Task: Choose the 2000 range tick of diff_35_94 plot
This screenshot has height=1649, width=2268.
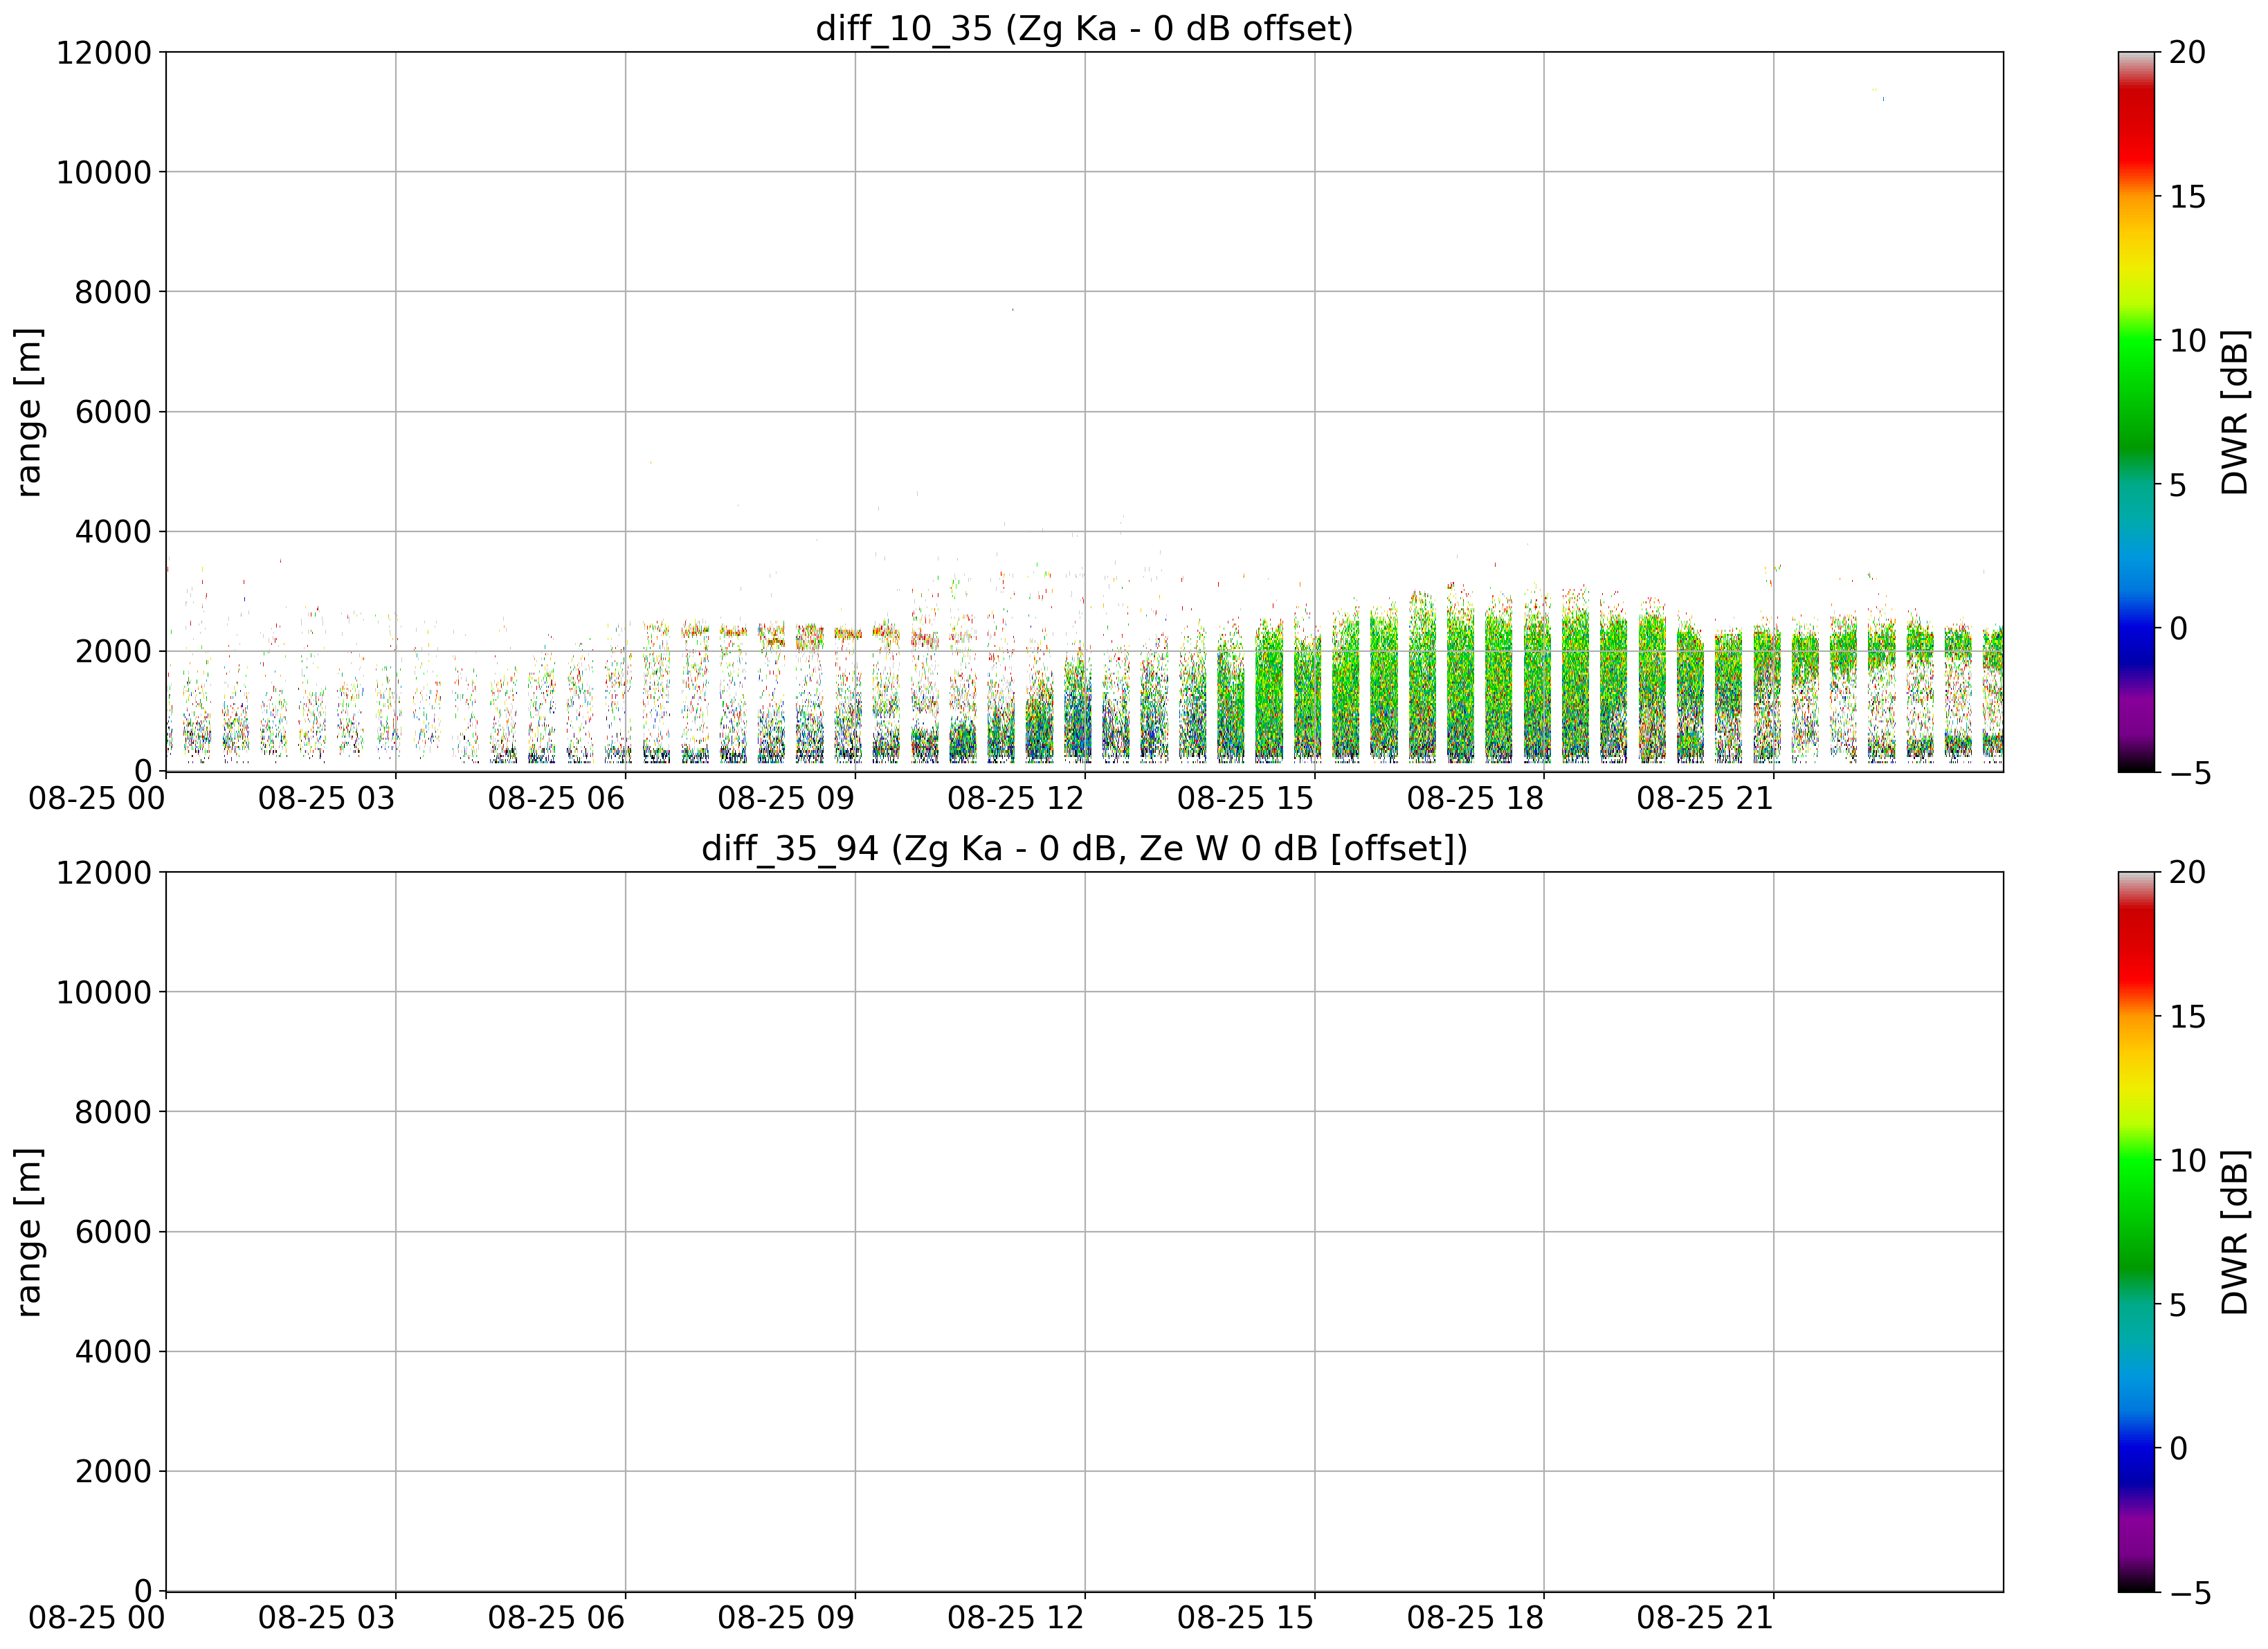Action: [113, 1472]
